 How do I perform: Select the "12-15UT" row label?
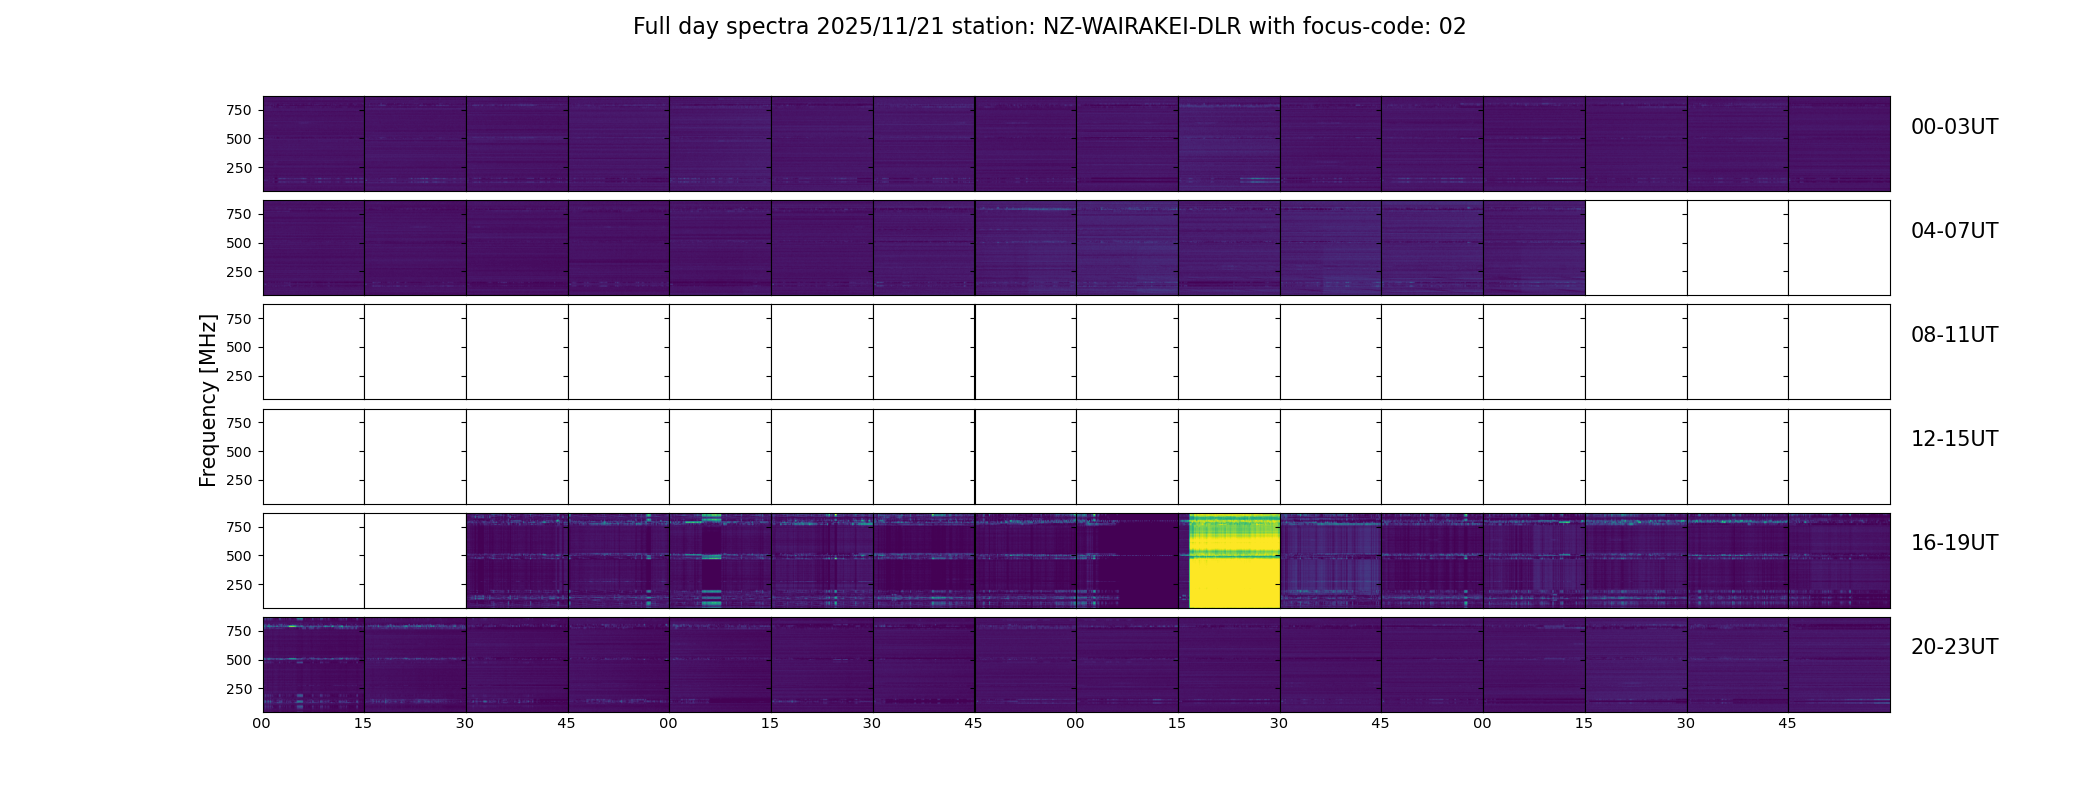(x=1954, y=439)
